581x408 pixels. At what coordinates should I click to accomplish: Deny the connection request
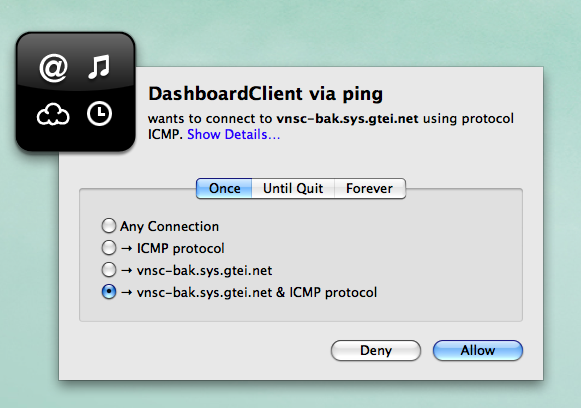[x=376, y=351]
